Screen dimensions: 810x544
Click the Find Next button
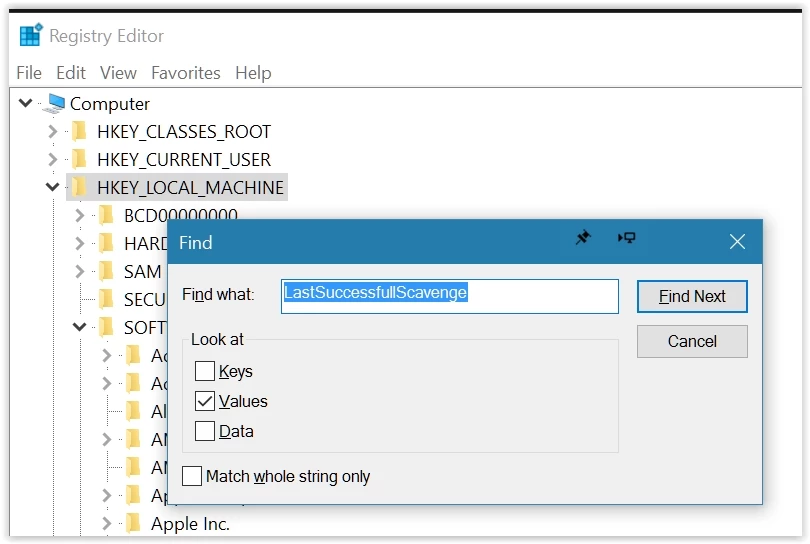click(x=692, y=296)
